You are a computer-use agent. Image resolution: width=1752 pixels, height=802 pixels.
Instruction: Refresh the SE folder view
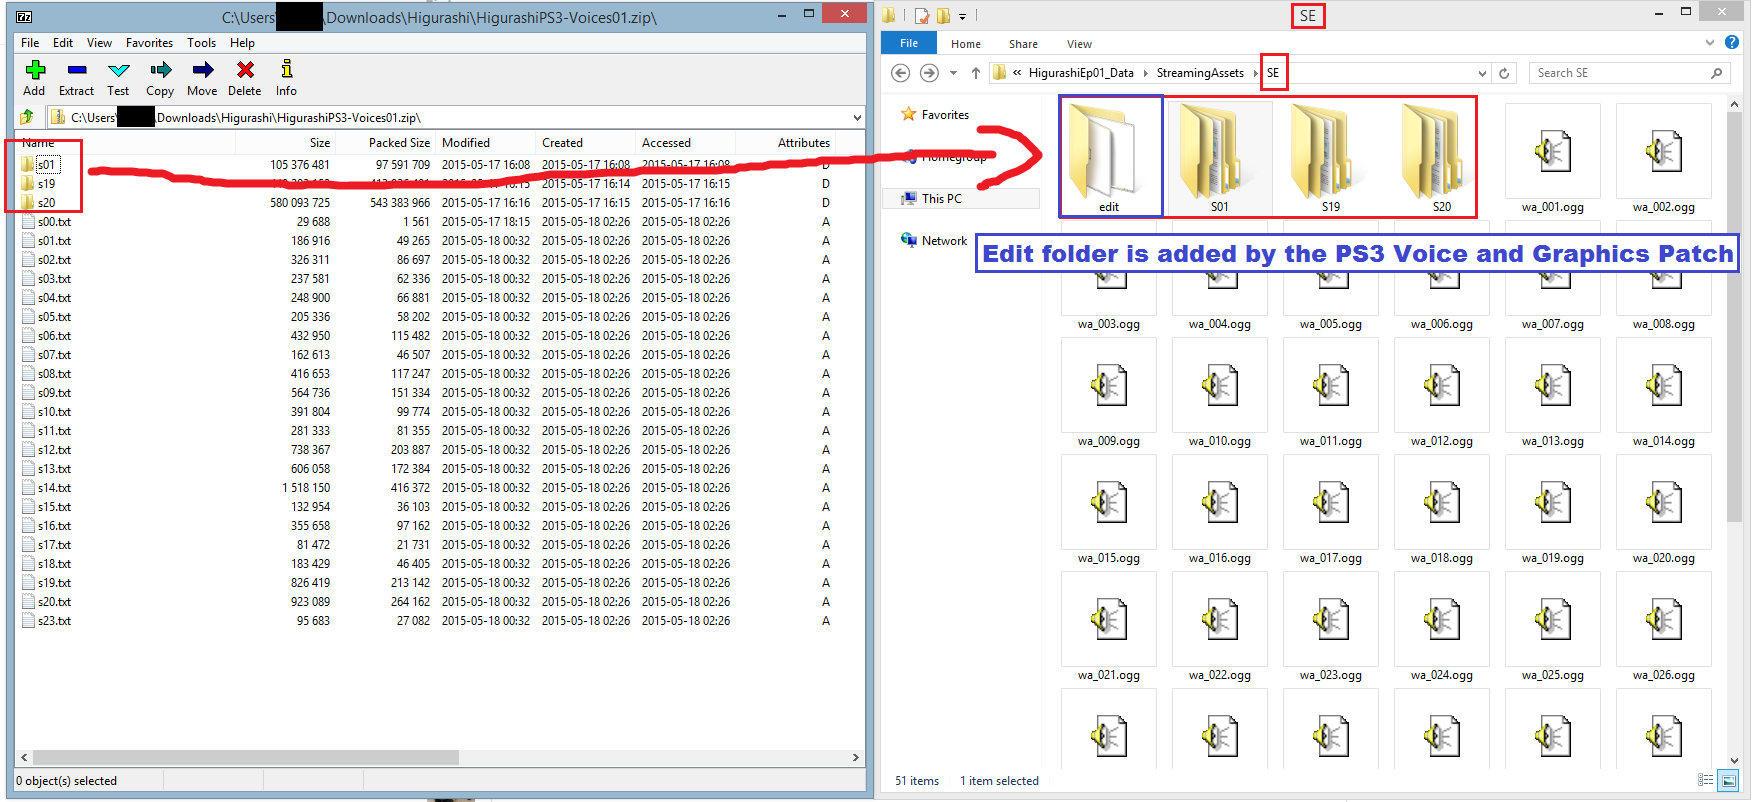pyautogui.click(x=1504, y=73)
